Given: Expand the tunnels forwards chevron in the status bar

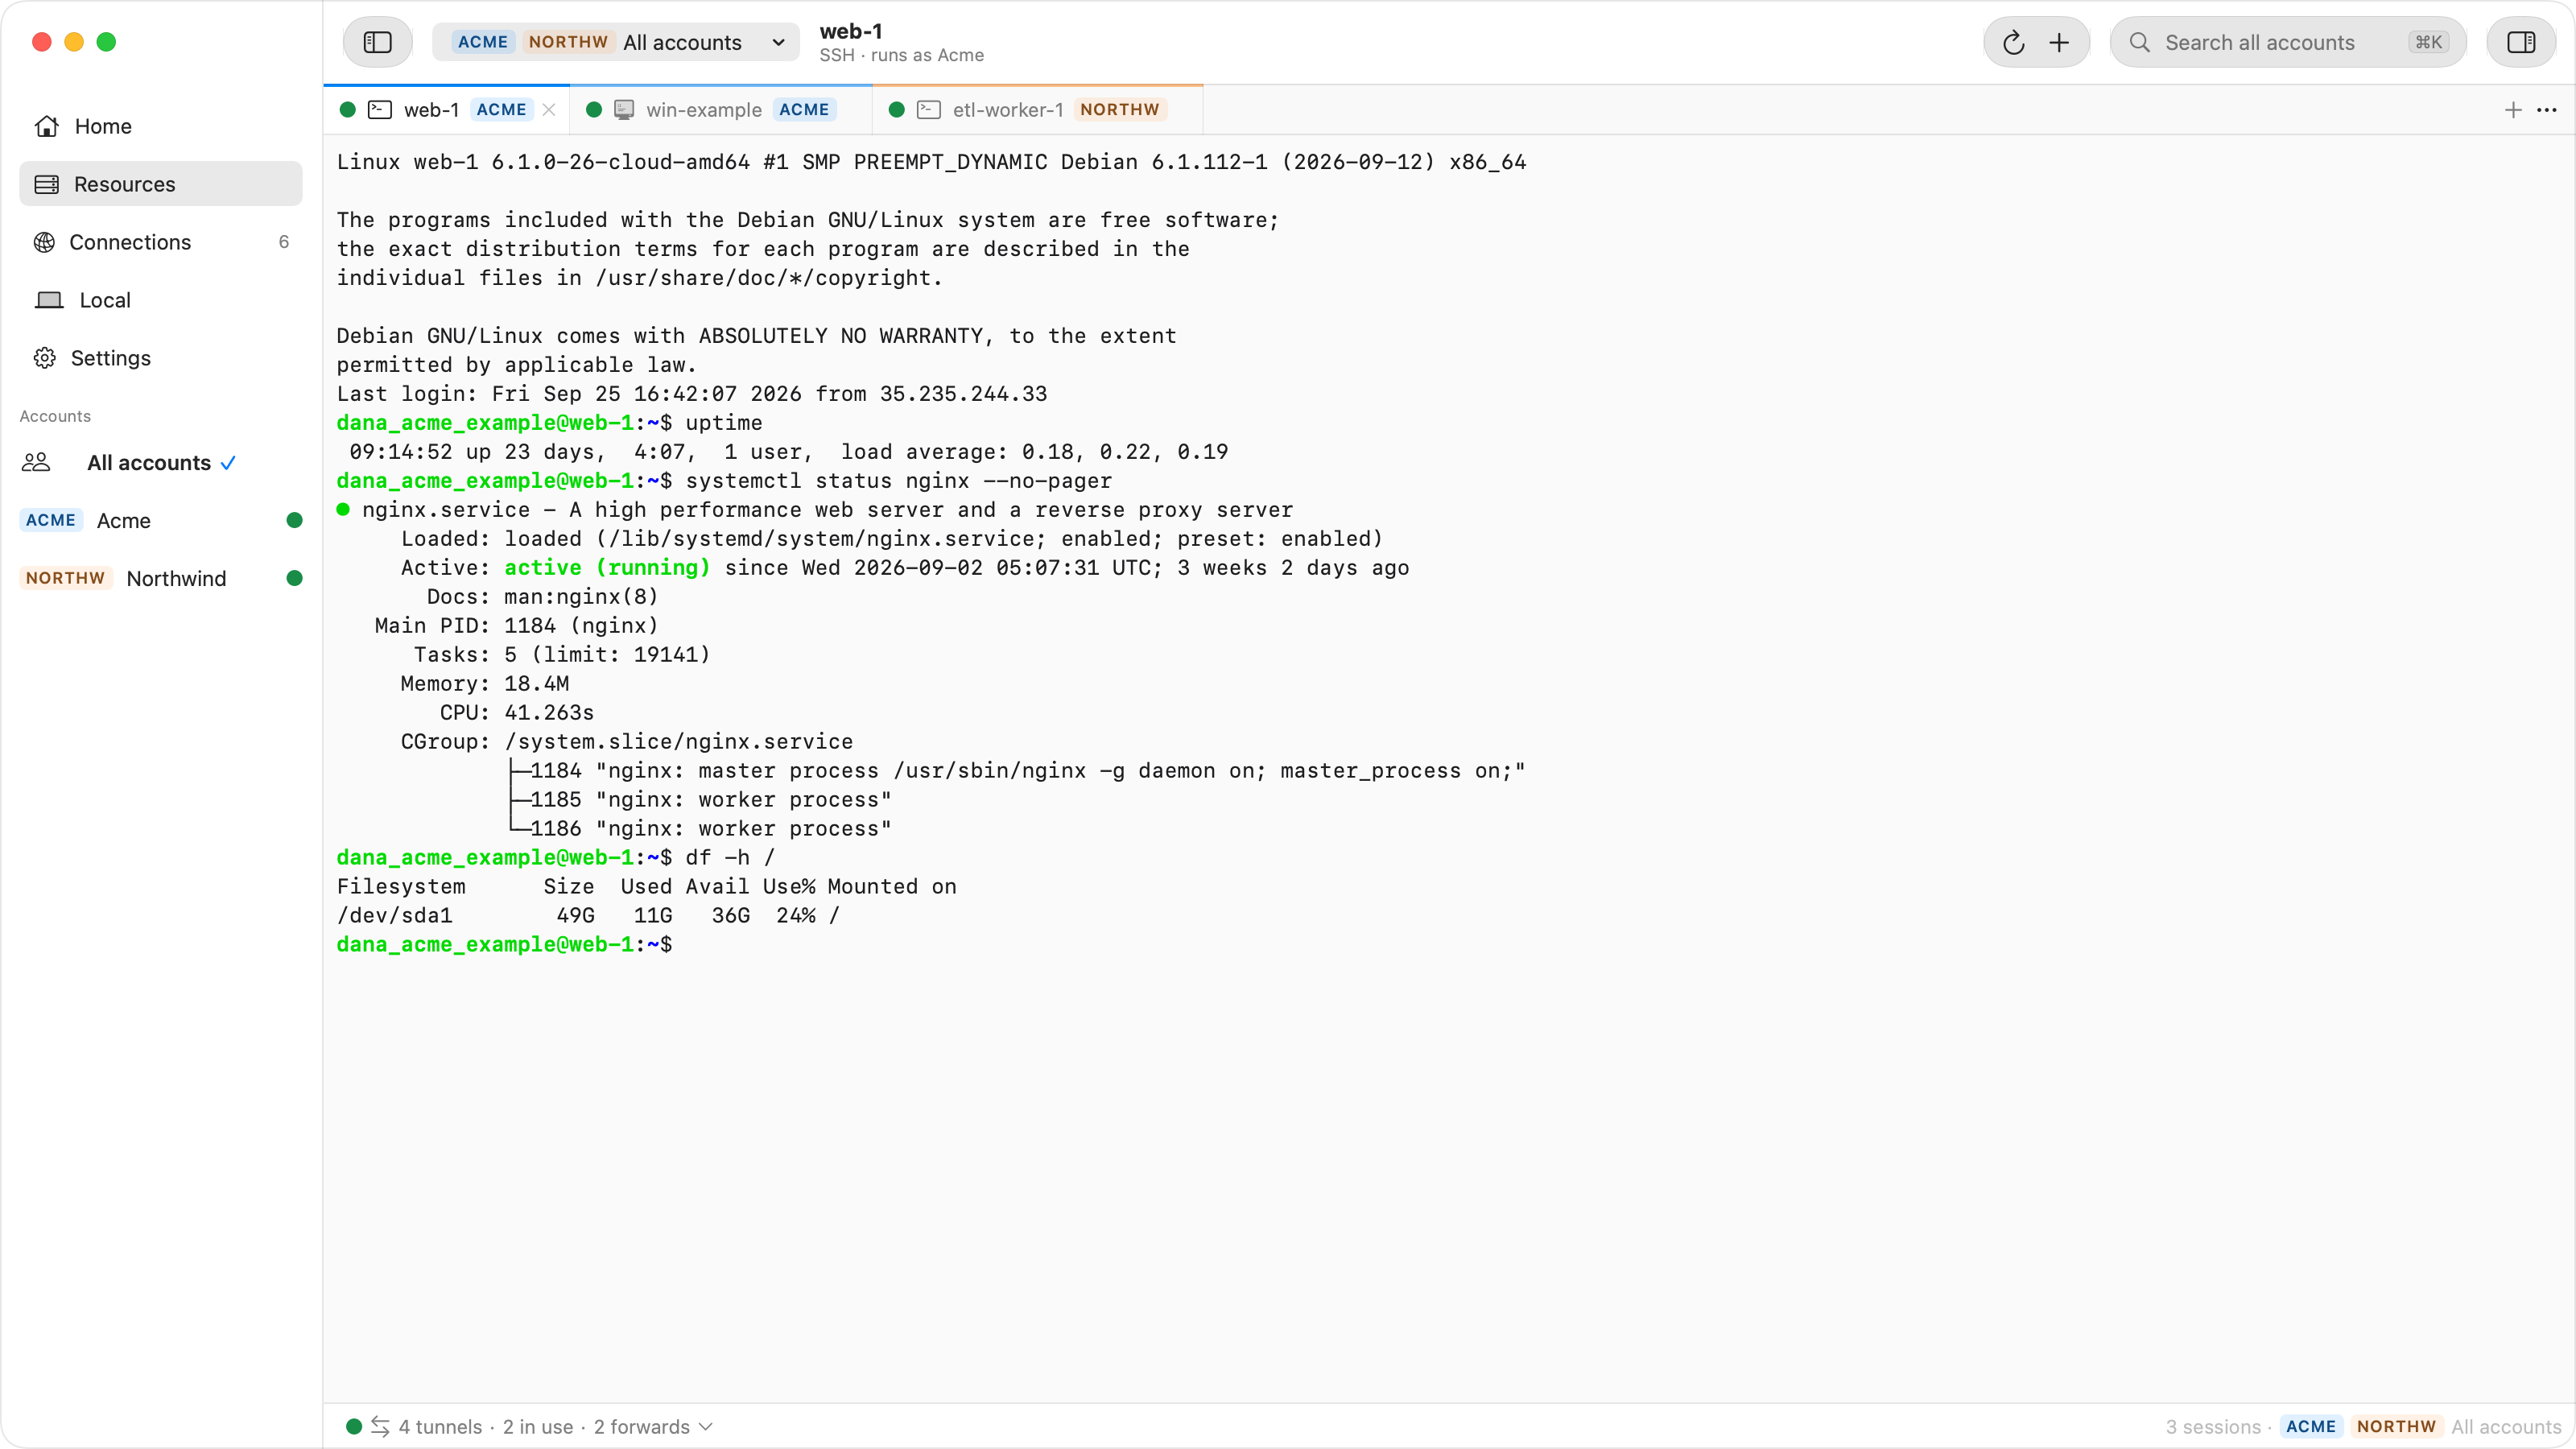Looking at the screenshot, I should coord(706,1426).
